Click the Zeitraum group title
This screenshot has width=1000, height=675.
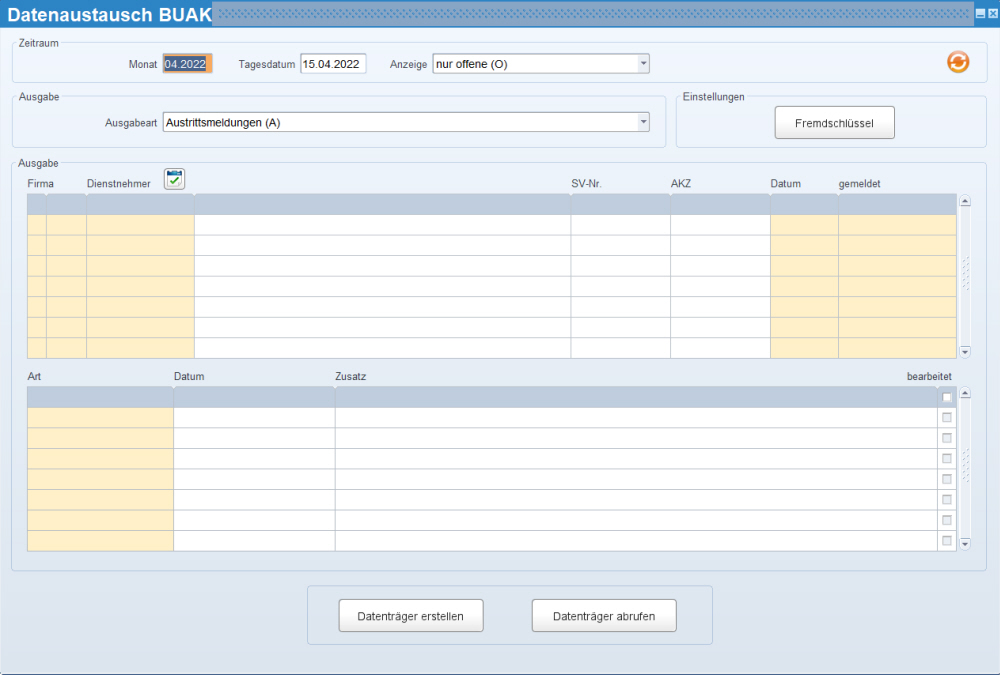[38, 43]
